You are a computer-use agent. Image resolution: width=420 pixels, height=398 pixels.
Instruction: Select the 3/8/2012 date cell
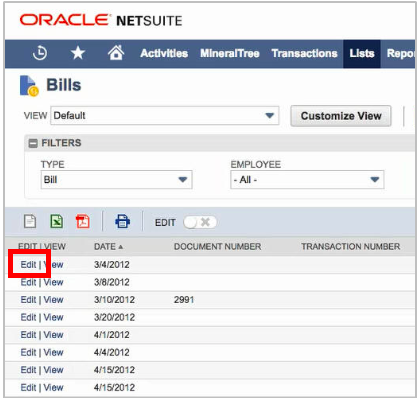[x=112, y=282]
